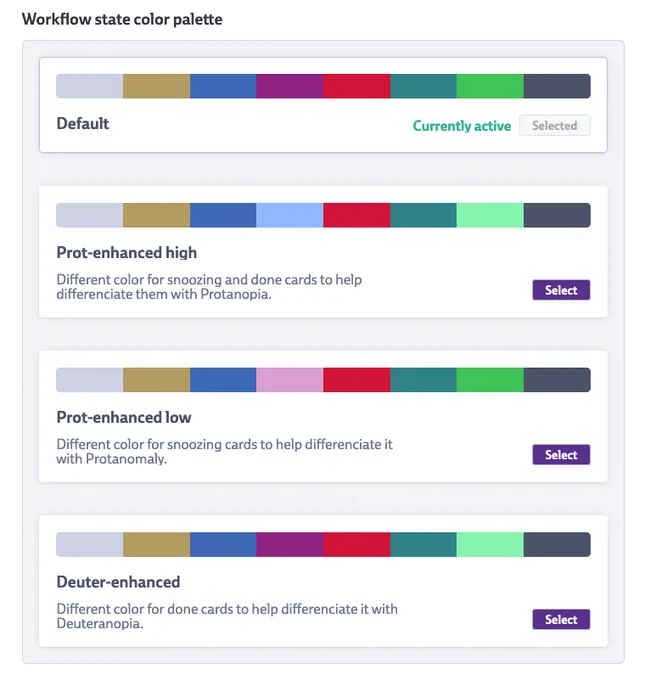Click the red swatch in Default palette

pyautogui.click(x=357, y=86)
